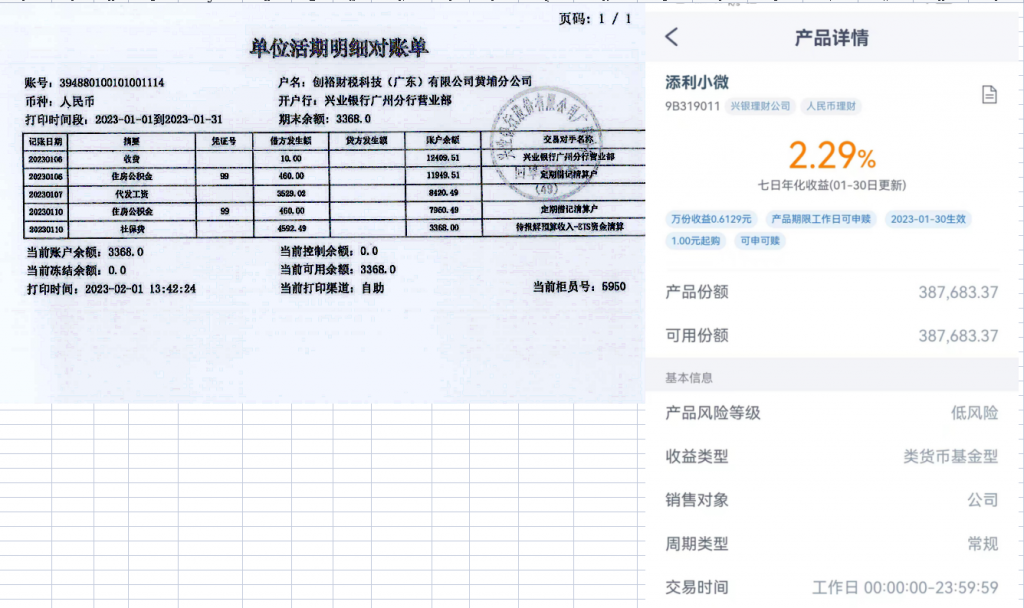Click the 当前柜员号: 5950 text
This screenshot has height=608, width=1024.
coord(579,287)
